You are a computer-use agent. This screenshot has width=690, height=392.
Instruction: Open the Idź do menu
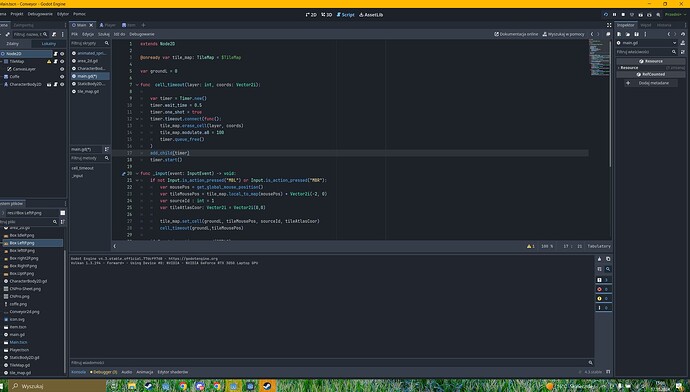point(119,34)
